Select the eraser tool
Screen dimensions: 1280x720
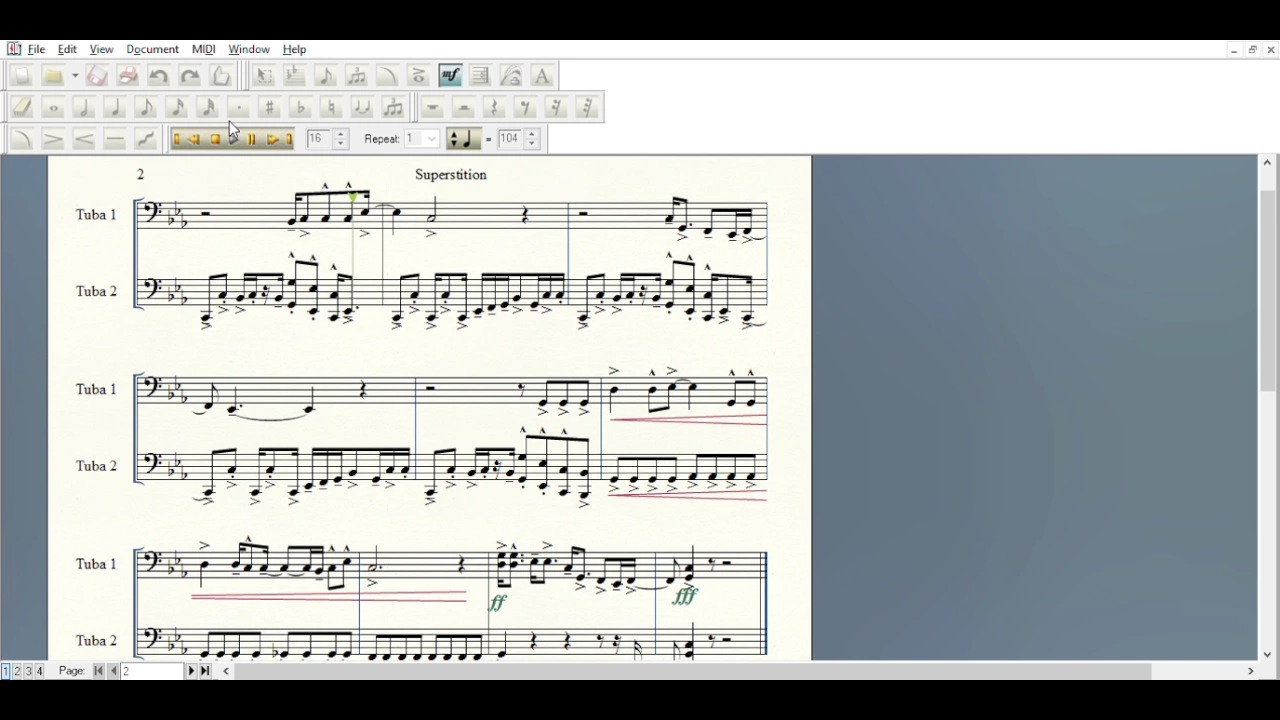pyautogui.click(x=22, y=107)
